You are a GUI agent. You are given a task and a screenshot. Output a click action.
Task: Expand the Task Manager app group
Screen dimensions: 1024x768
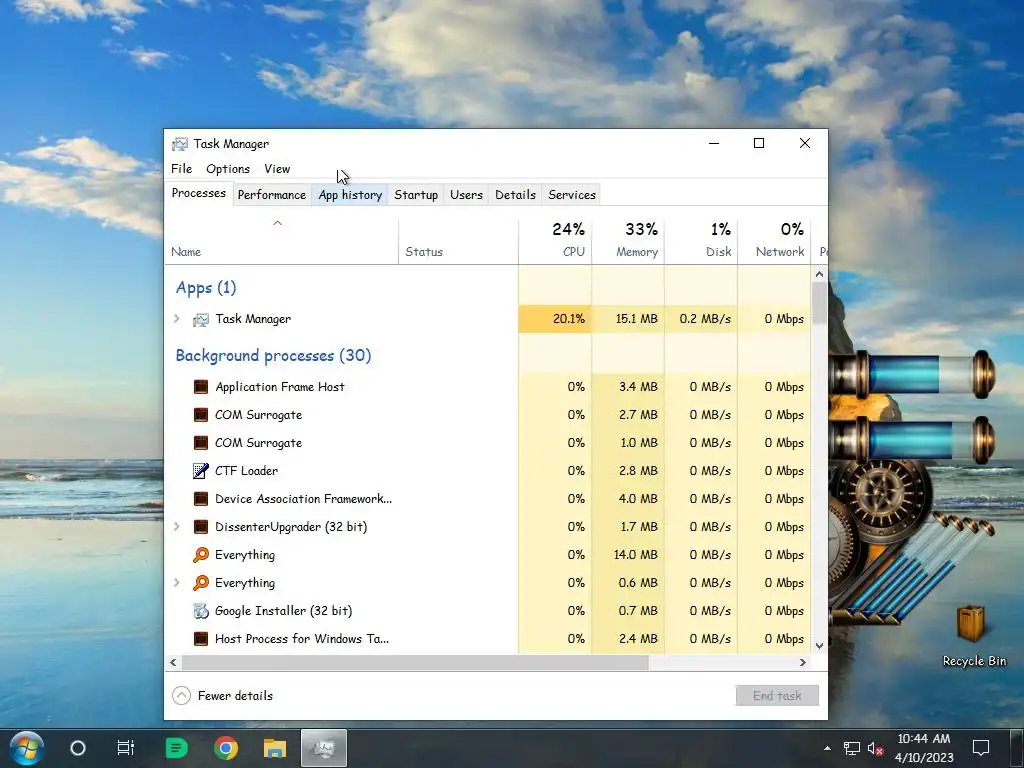click(176, 319)
